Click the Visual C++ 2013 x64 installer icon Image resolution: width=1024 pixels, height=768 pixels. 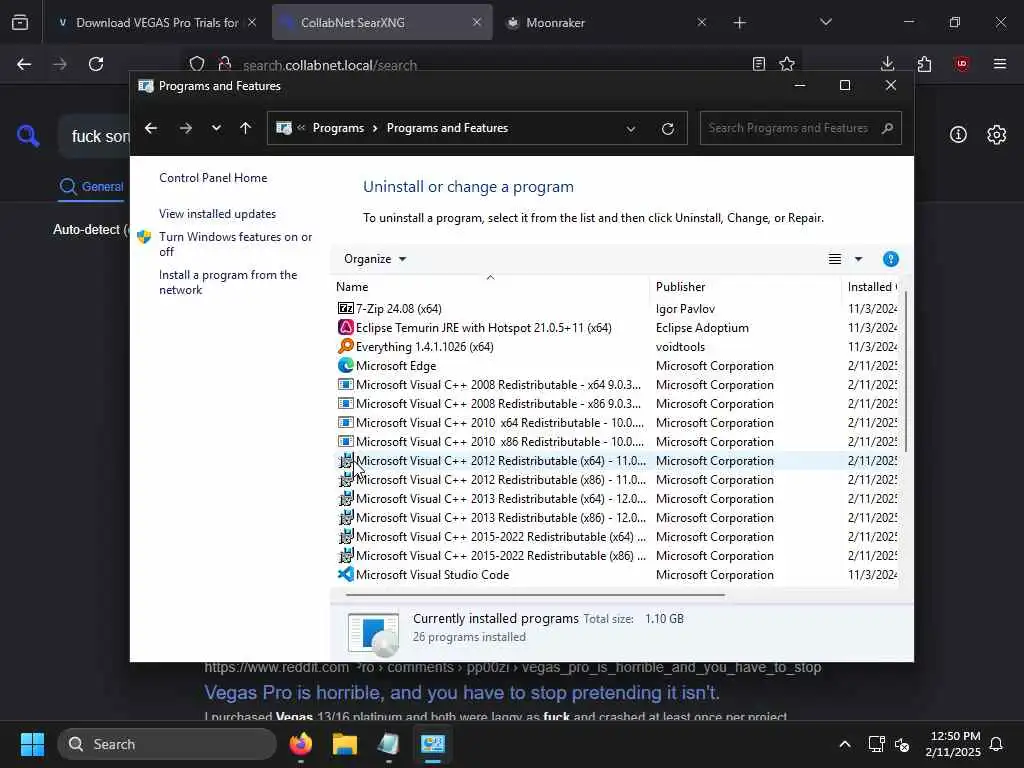[x=345, y=498]
